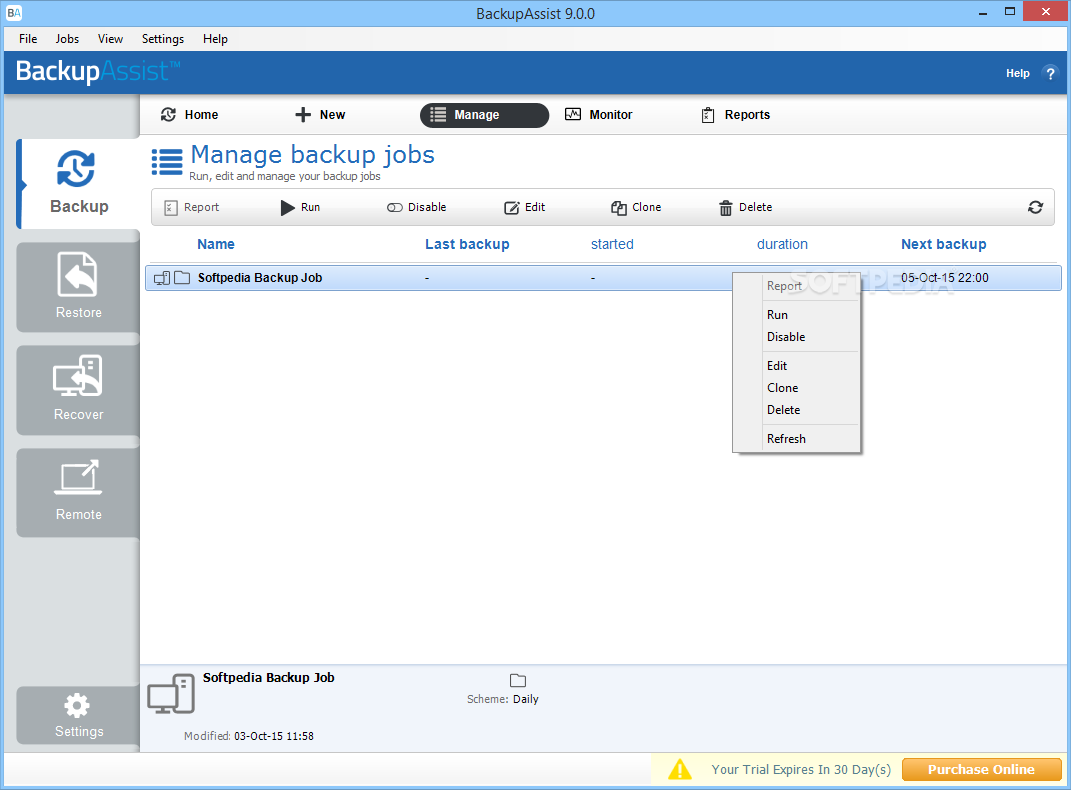Select the Softpedia Backup Job row name
This screenshot has width=1071, height=790.
pos(260,278)
